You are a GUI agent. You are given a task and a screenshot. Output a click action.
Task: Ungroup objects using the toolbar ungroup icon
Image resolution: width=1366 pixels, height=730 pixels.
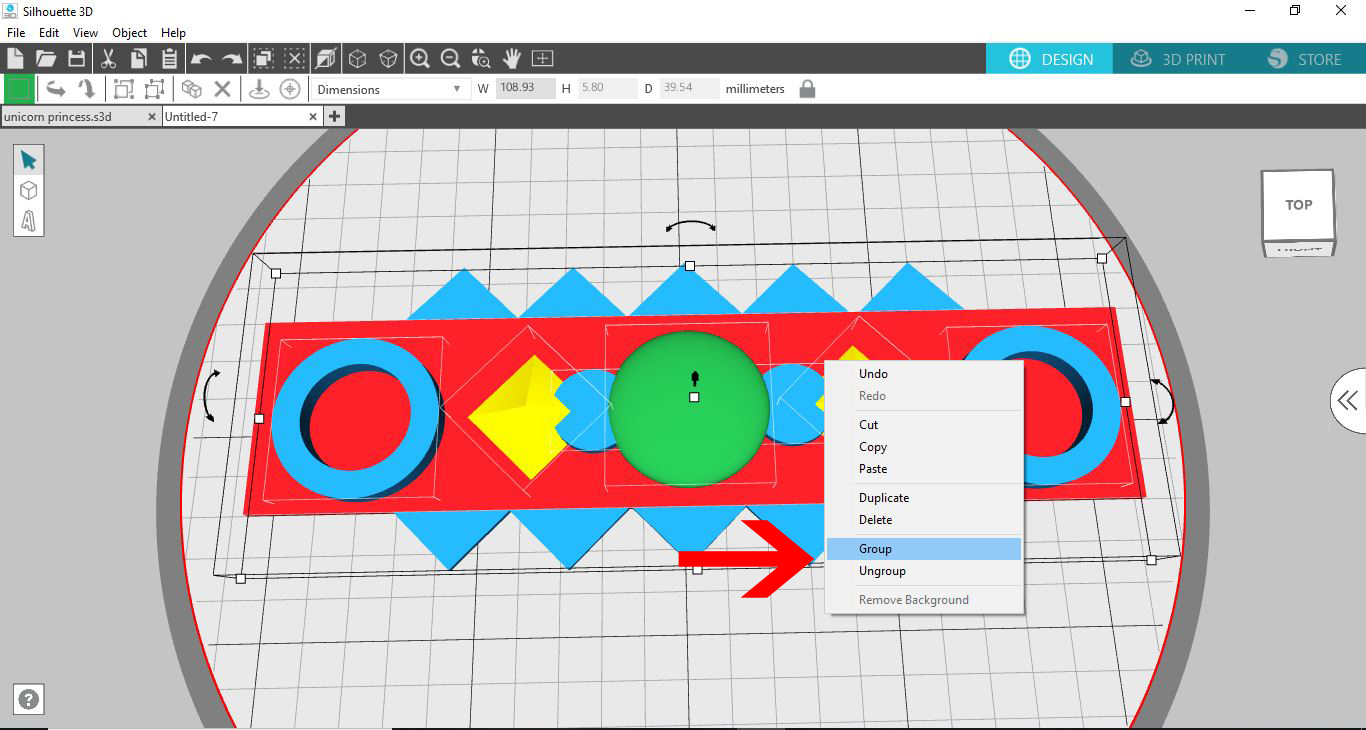click(154, 89)
